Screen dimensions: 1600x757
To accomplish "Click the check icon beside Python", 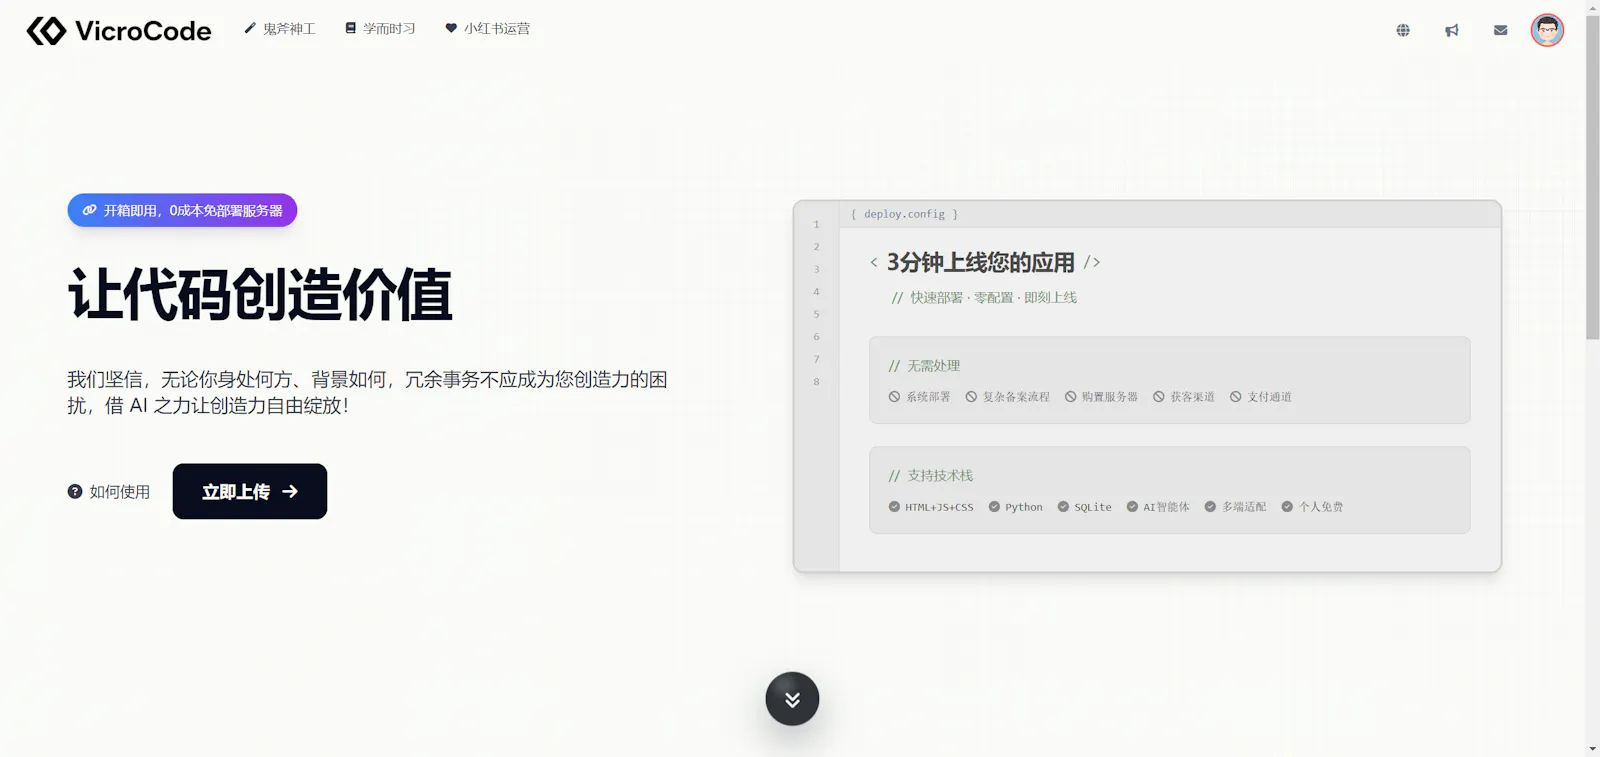I will point(994,507).
